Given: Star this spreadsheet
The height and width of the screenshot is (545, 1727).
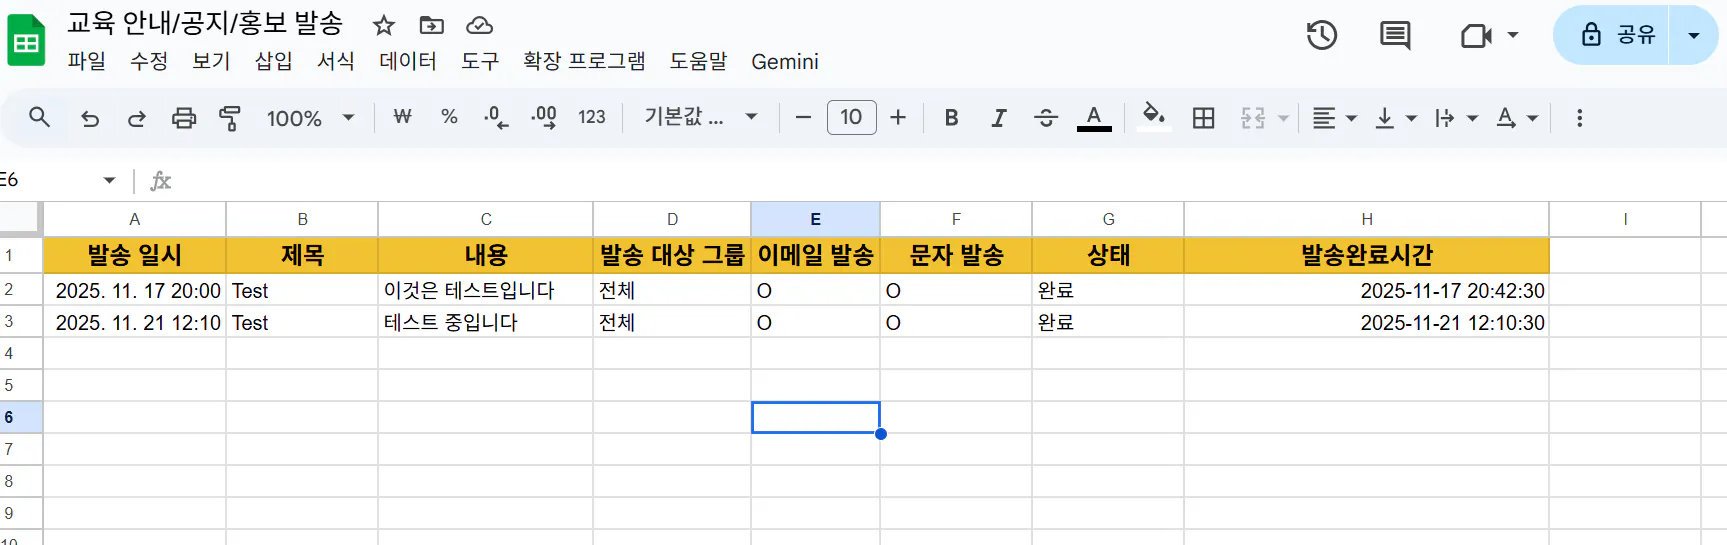Looking at the screenshot, I should click(x=384, y=25).
